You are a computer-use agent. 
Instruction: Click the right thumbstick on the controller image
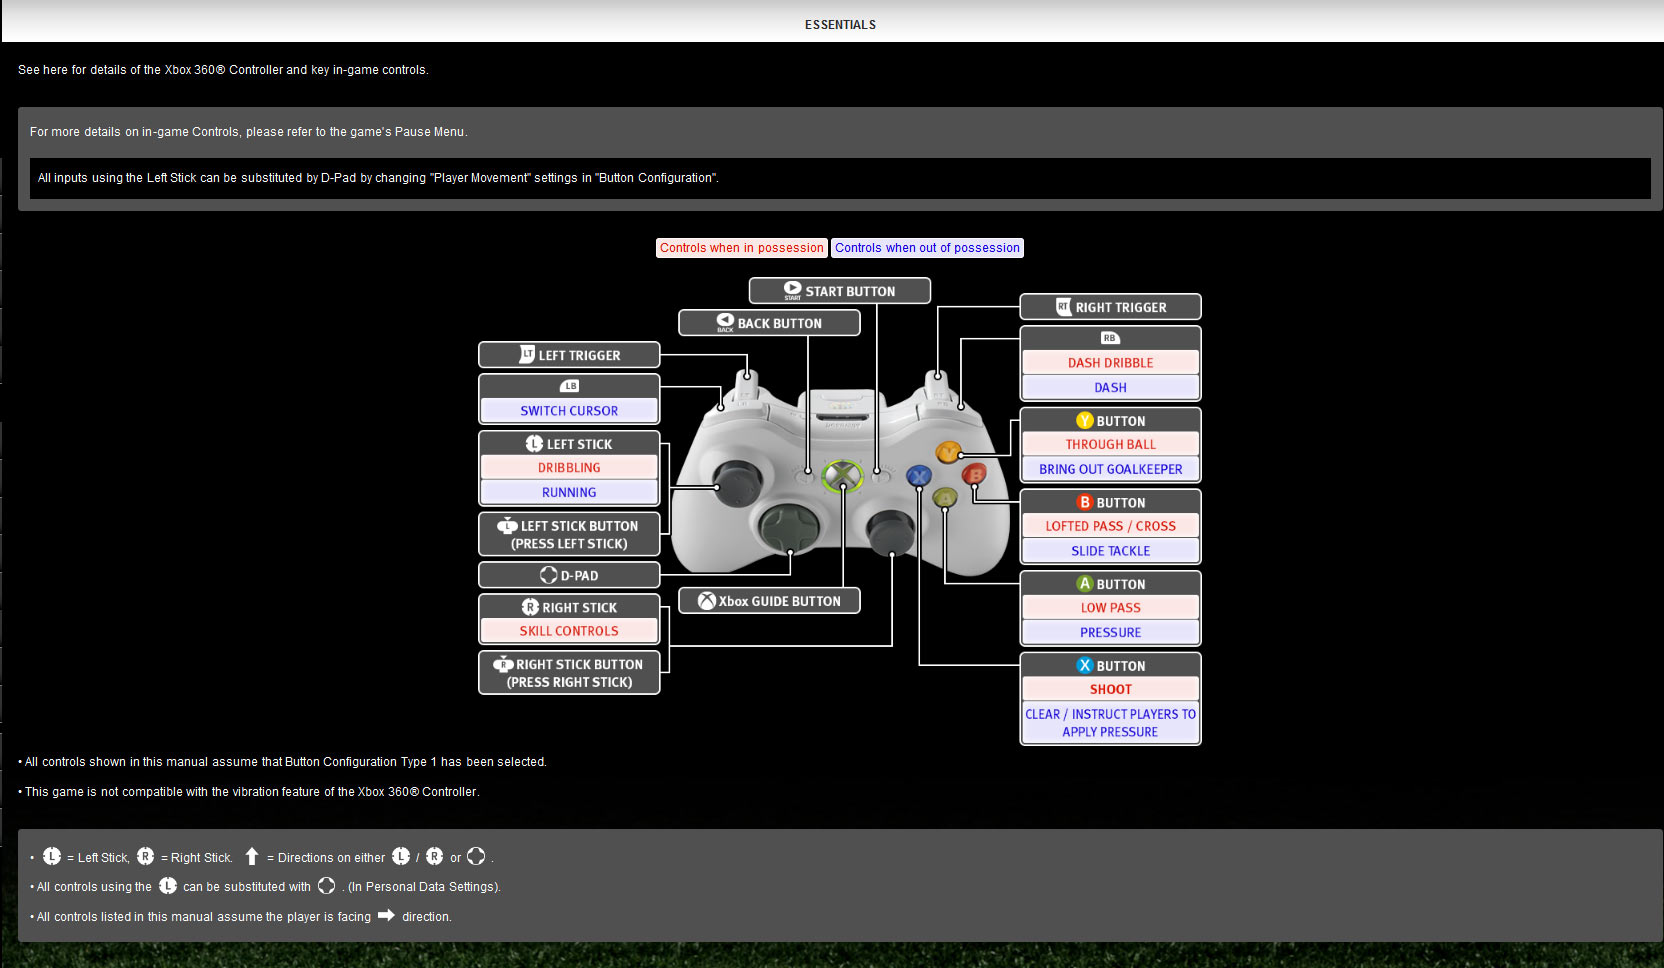coord(891,531)
